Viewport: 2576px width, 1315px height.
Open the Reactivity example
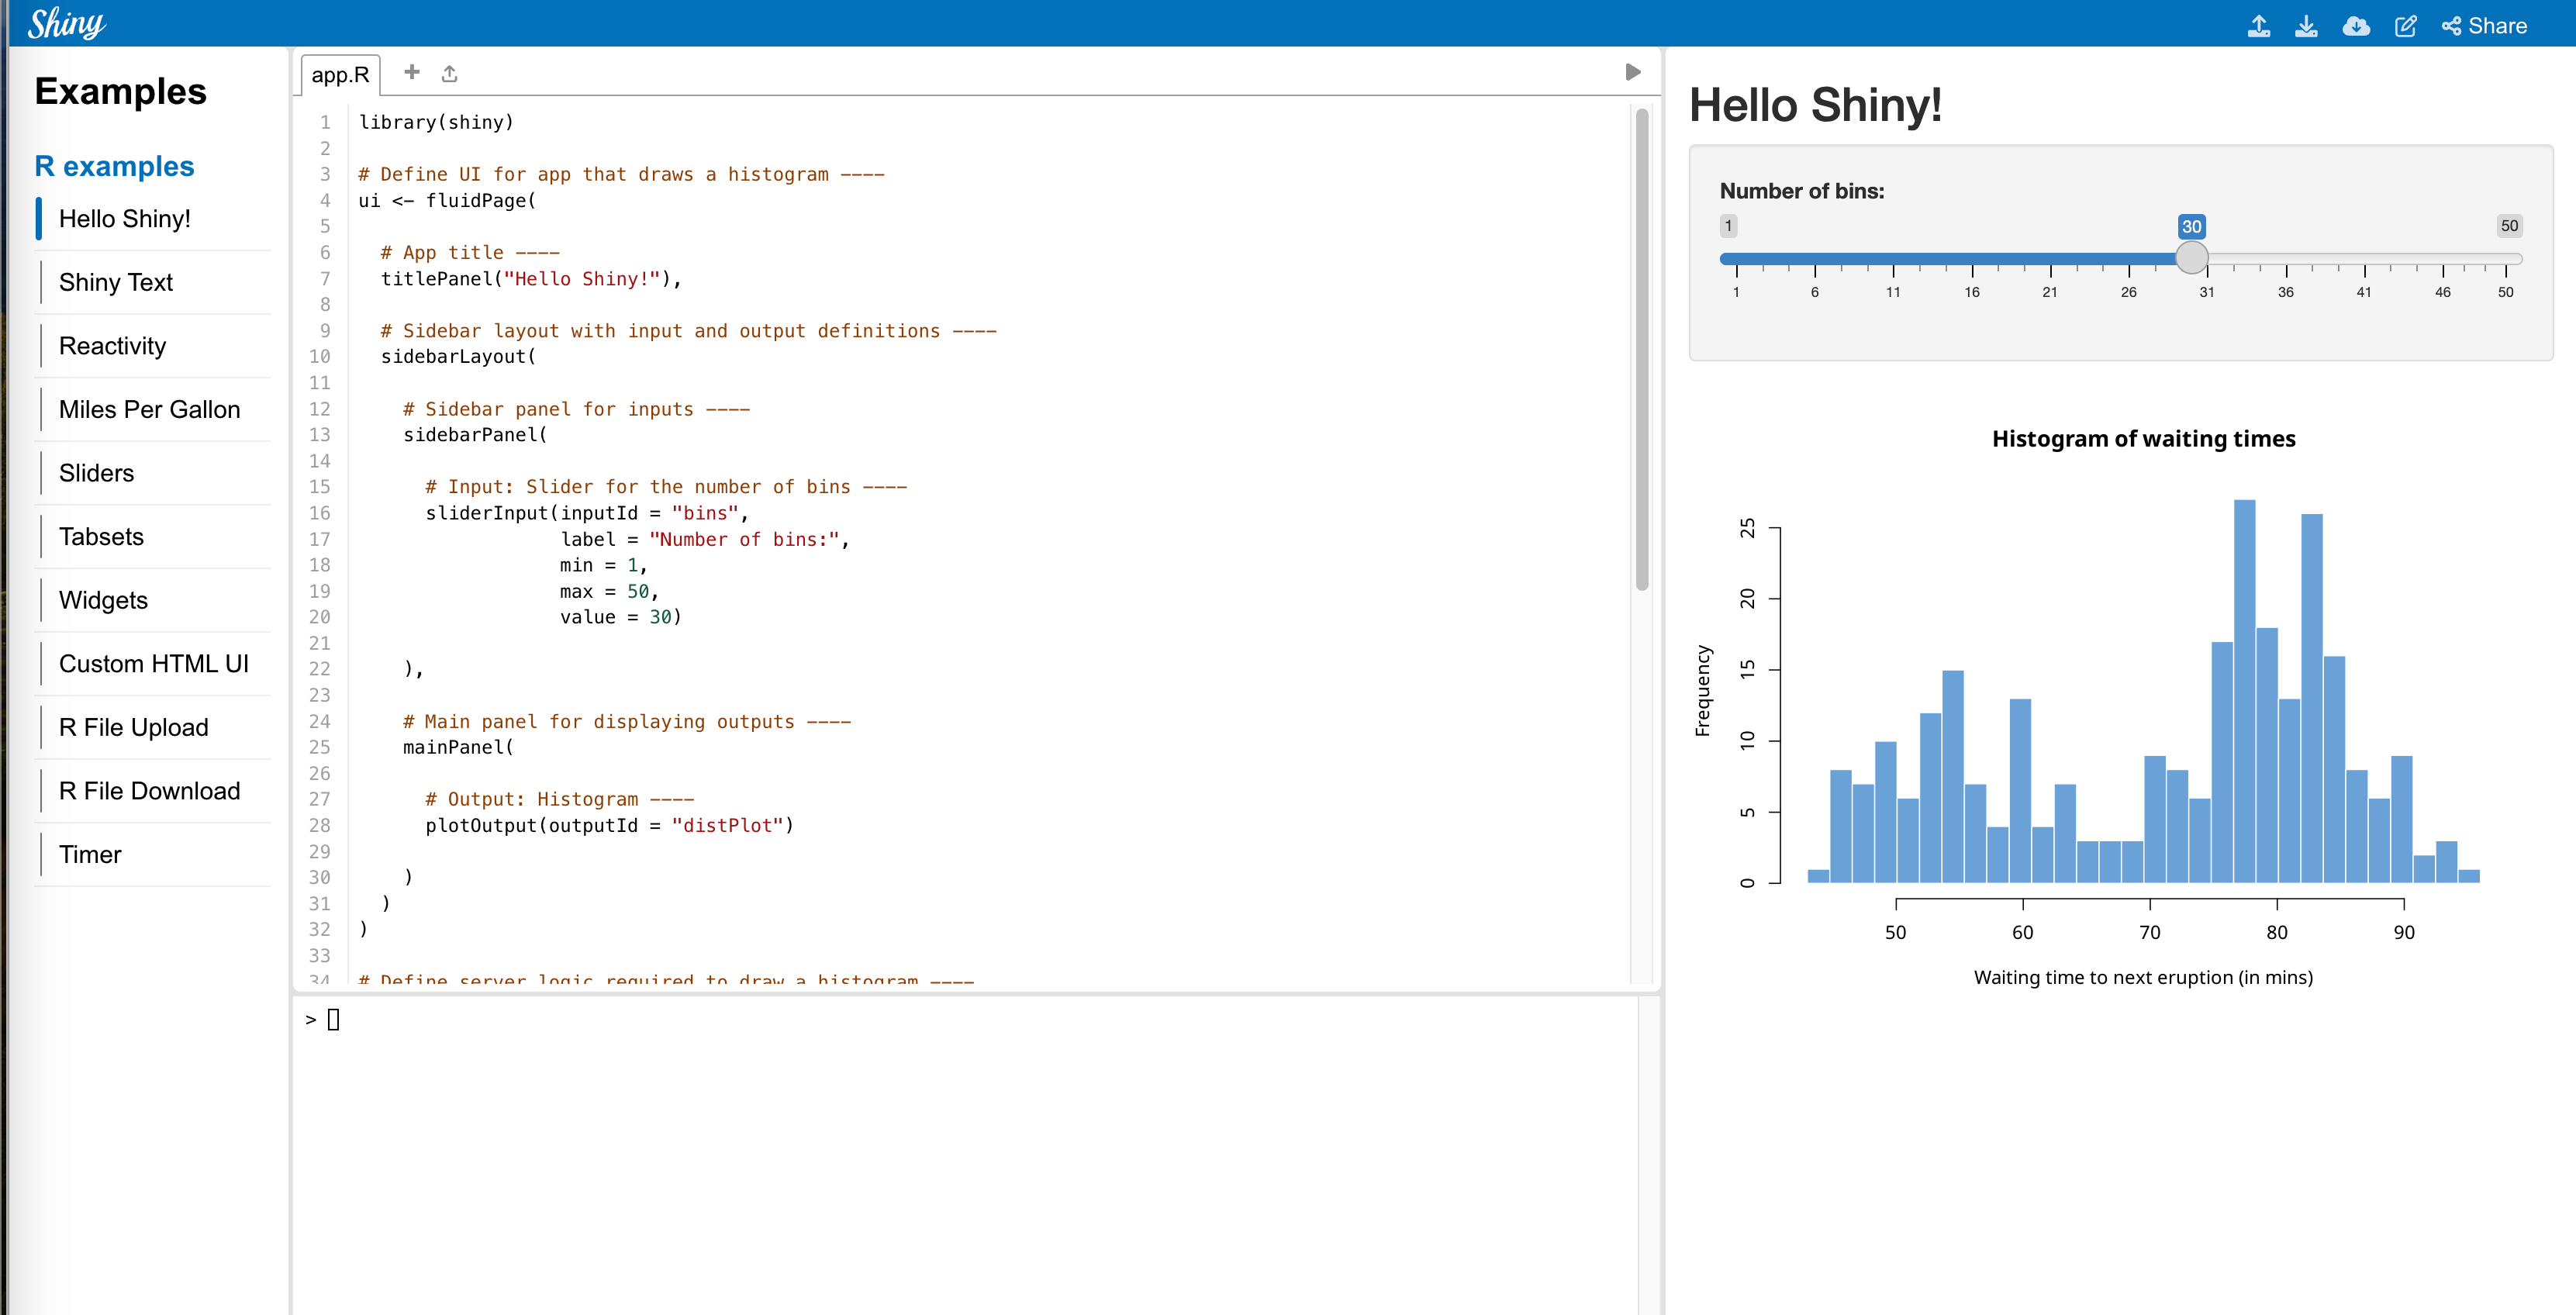(112, 346)
